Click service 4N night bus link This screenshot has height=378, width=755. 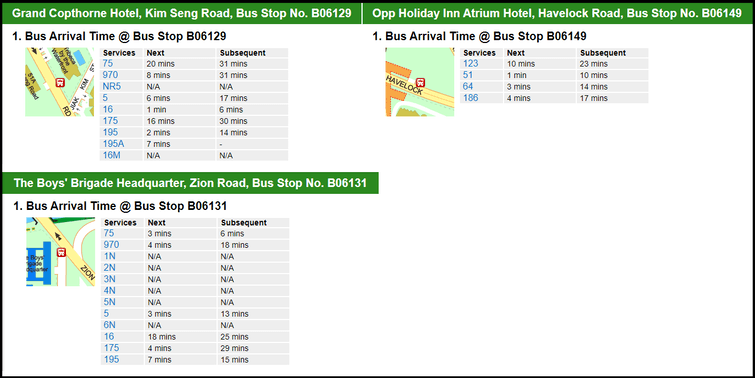click(x=110, y=291)
